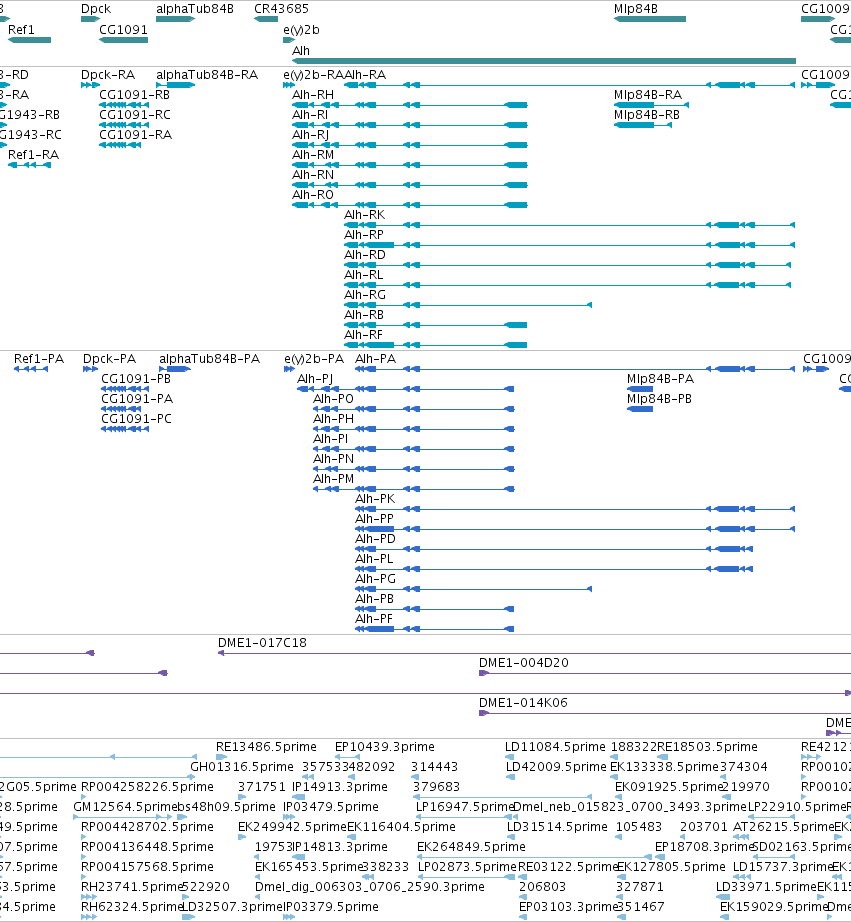The height and width of the screenshot is (922, 851).
Task: Select the LD42009.5prime EST label
Action: point(556,767)
